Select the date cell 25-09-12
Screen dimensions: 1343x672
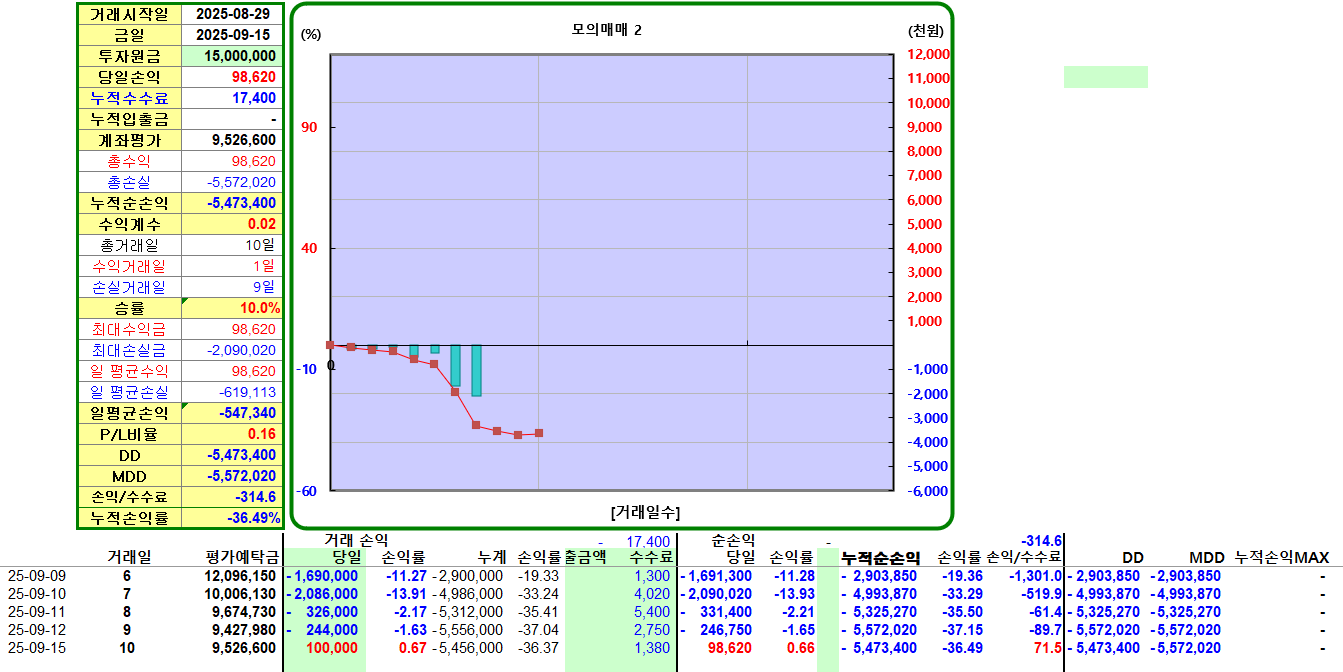37,630
